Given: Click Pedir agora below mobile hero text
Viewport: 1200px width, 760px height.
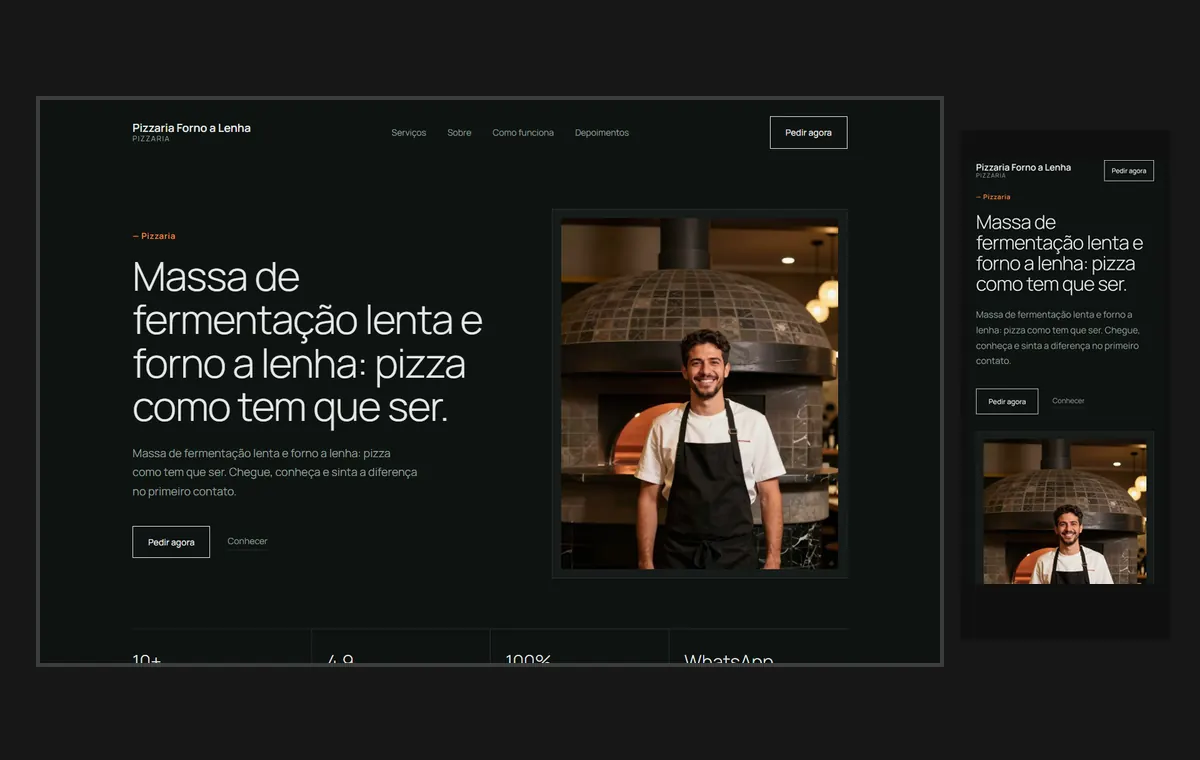Looking at the screenshot, I should [1007, 401].
